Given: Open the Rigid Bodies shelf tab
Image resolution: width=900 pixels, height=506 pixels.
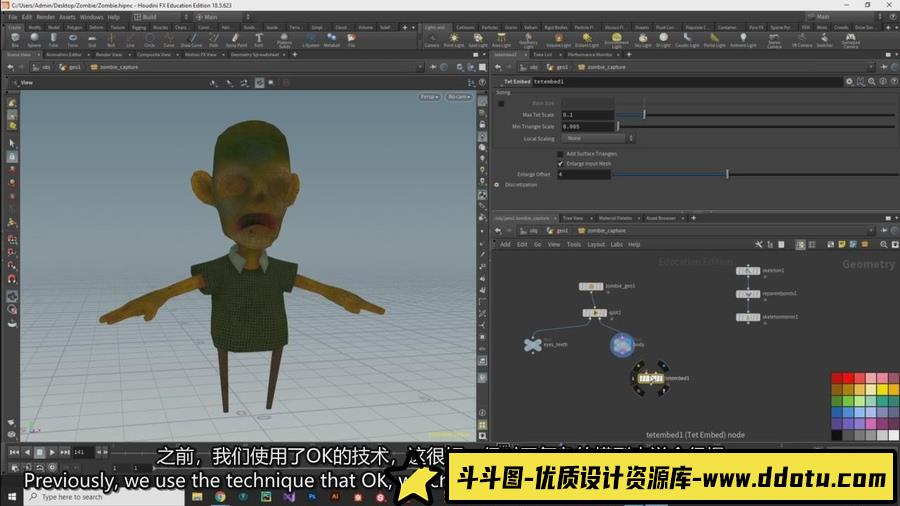Looking at the screenshot, I should pos(555,27).
